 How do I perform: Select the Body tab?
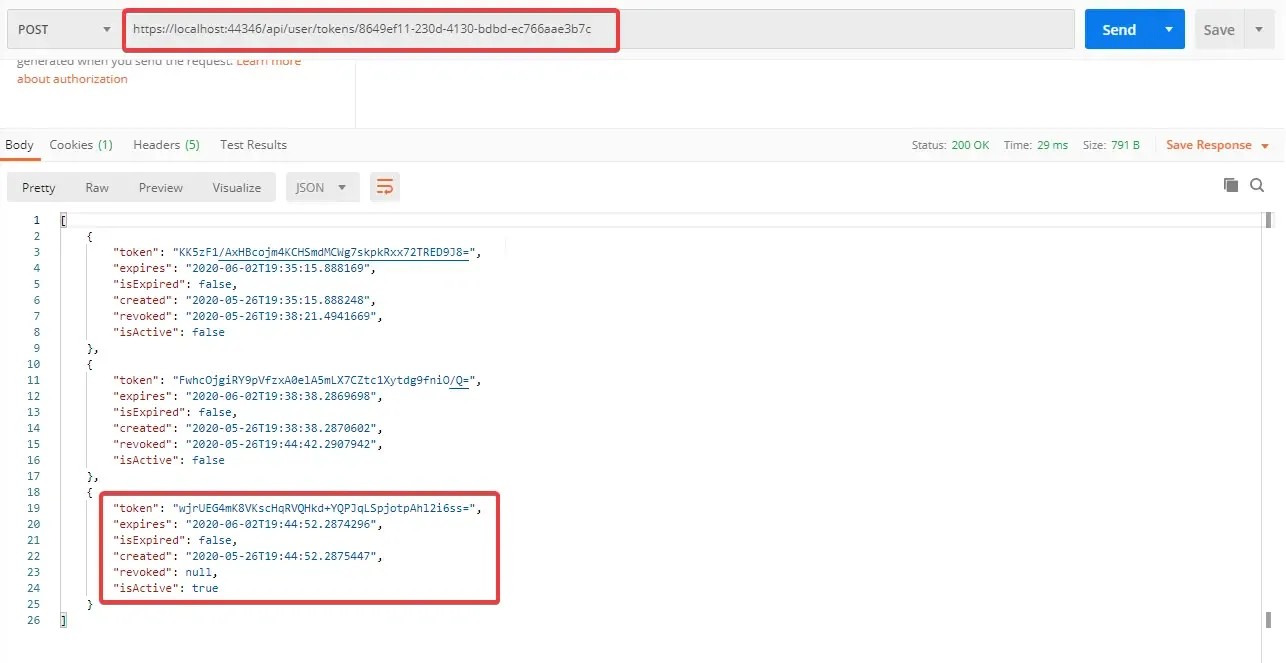[x=19, y=144]
